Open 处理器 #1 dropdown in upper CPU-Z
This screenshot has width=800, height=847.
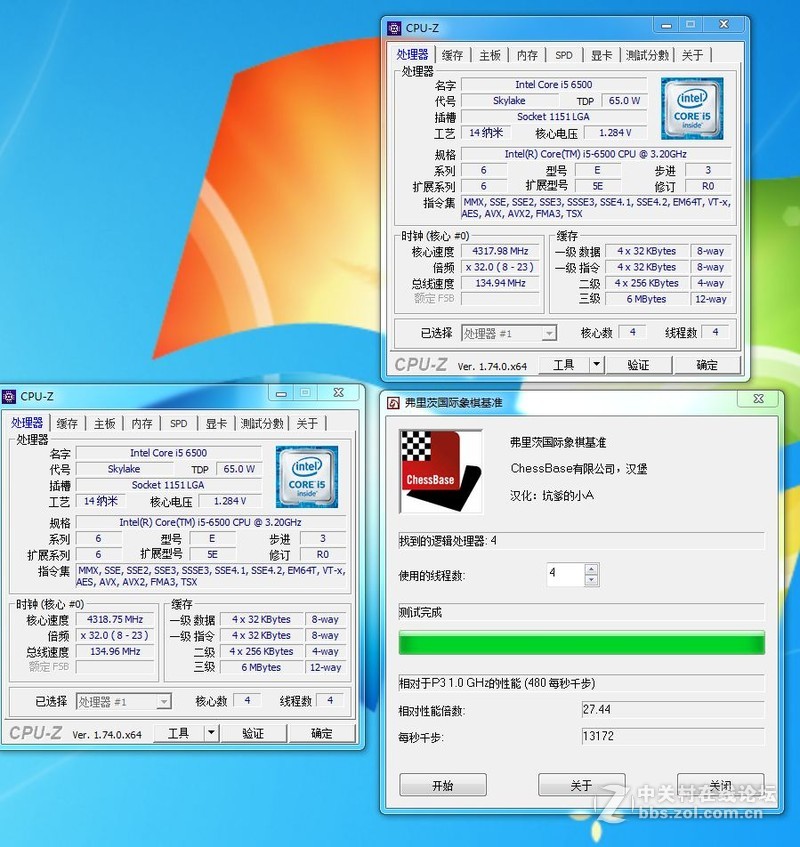(x=509, y=333)
